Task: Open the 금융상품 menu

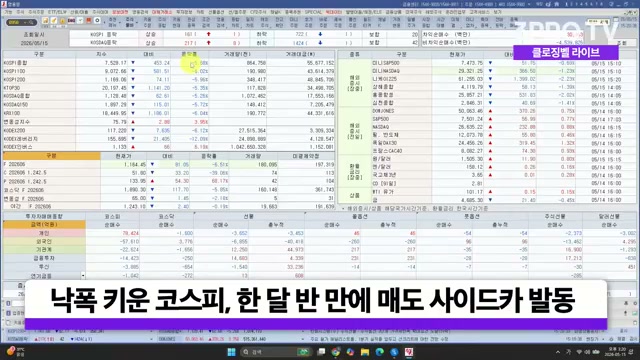Action: pos(393,12)
